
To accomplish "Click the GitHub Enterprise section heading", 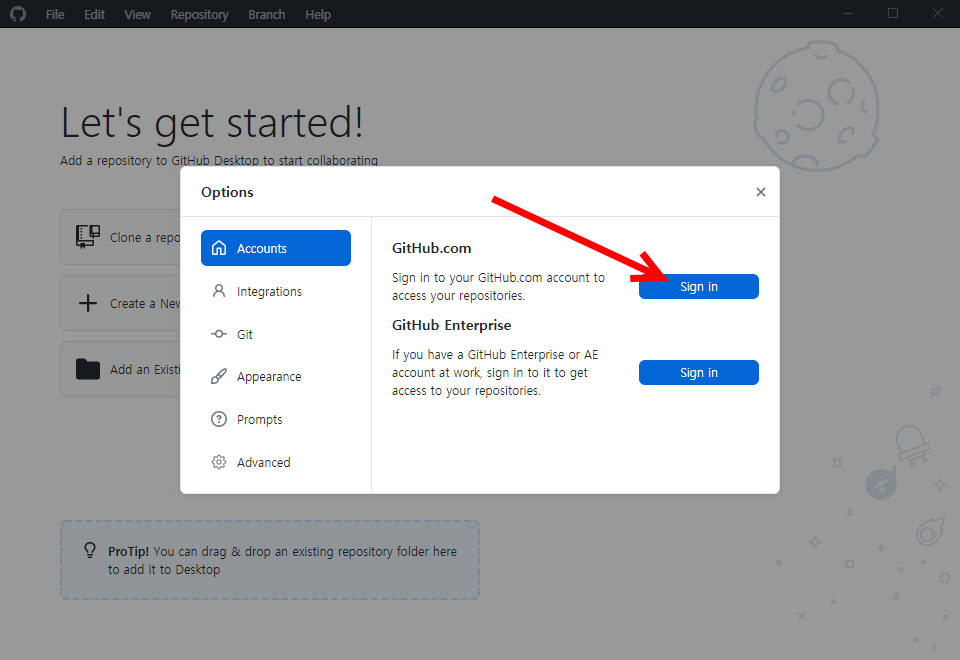I will (x=451, y=325).
